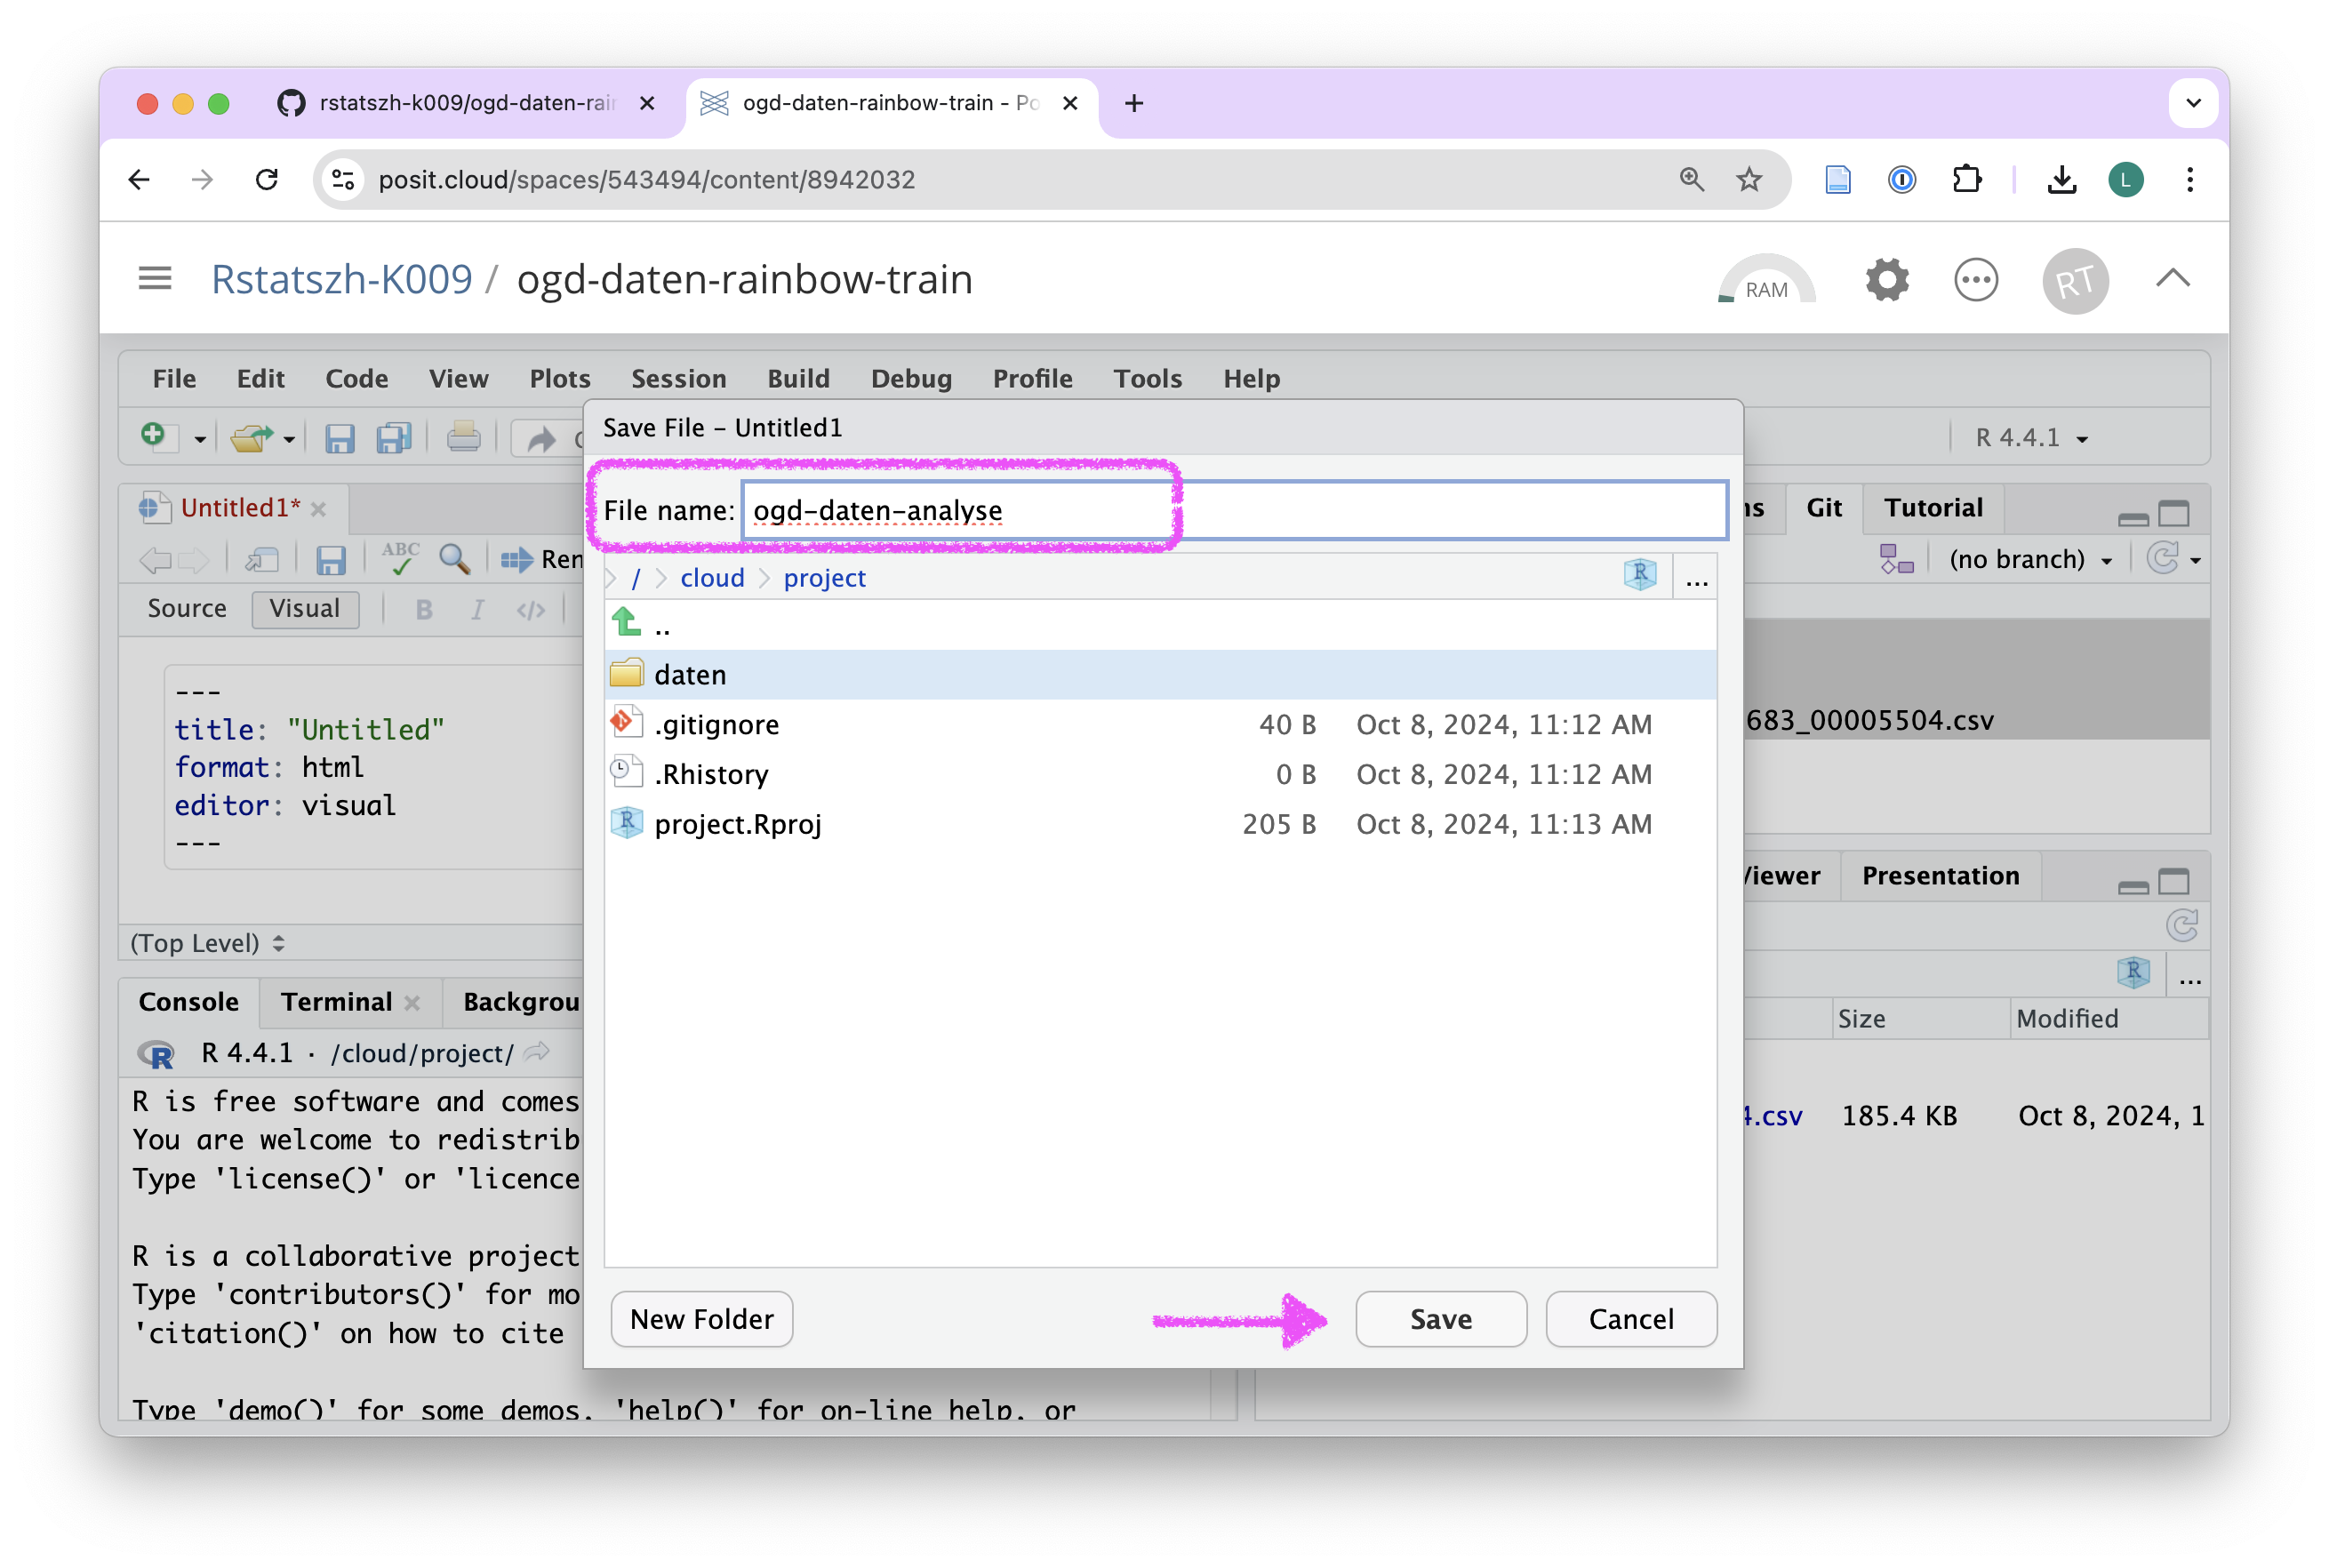
Task: Select the .gitignore file row
Action: pyautogui.click(x=1160, y=724)
